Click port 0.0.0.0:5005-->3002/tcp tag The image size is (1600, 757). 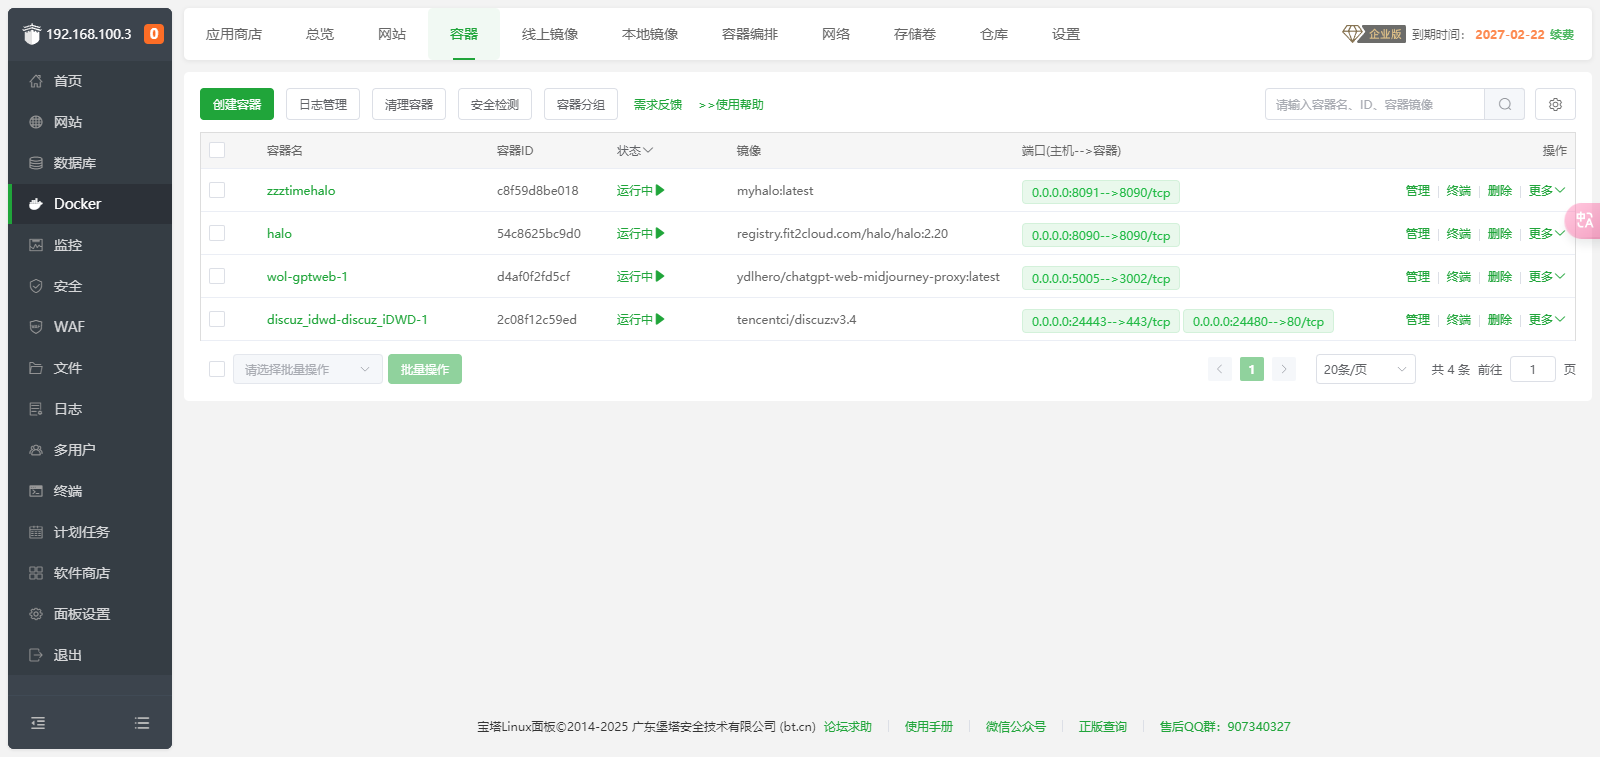tap(1100, 278)
